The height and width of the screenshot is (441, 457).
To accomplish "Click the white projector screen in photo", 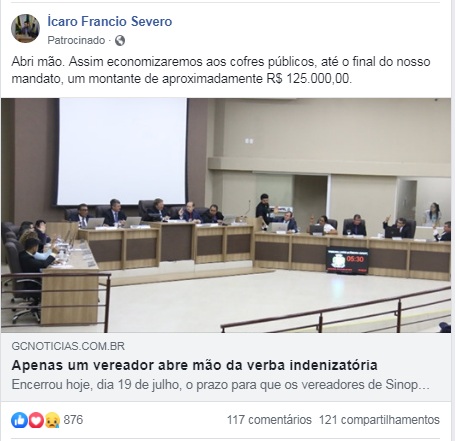I will coord(122,151).
